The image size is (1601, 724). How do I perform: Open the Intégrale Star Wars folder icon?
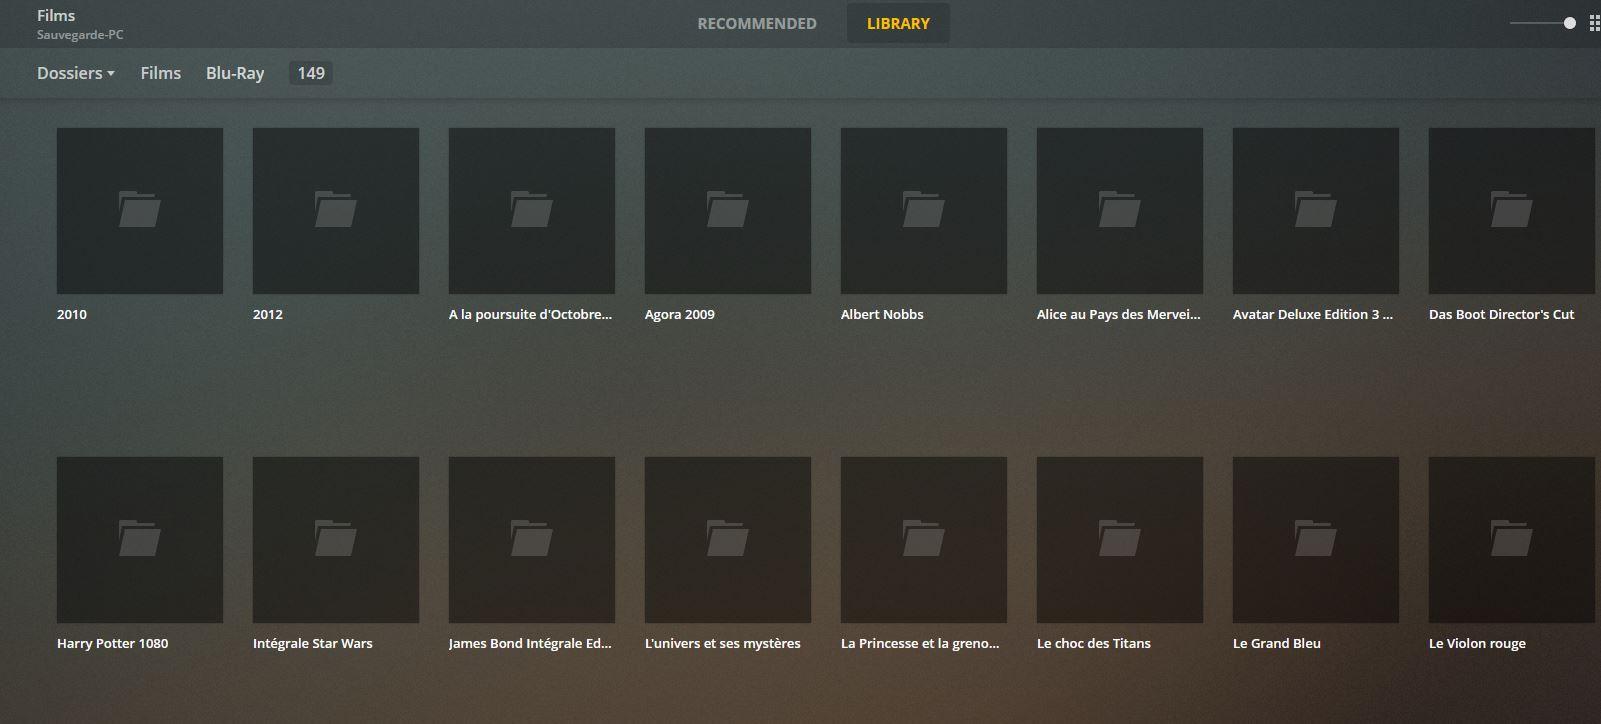click(x=335, y=539)
